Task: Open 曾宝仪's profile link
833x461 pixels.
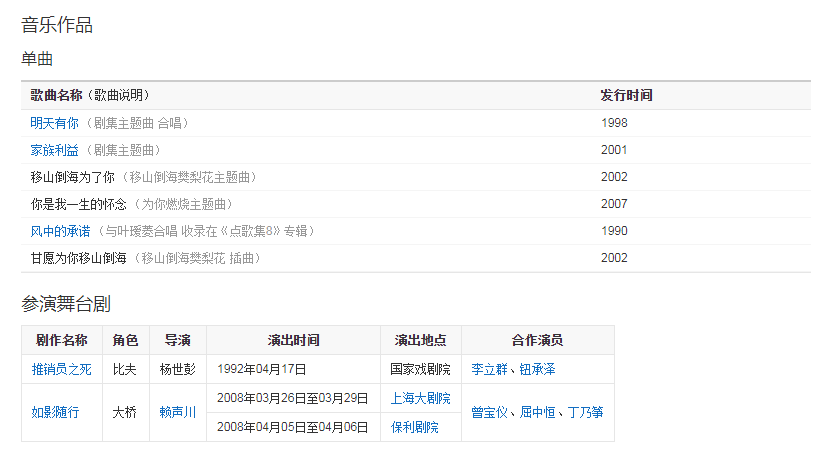Action: click(x=491, y=412)
